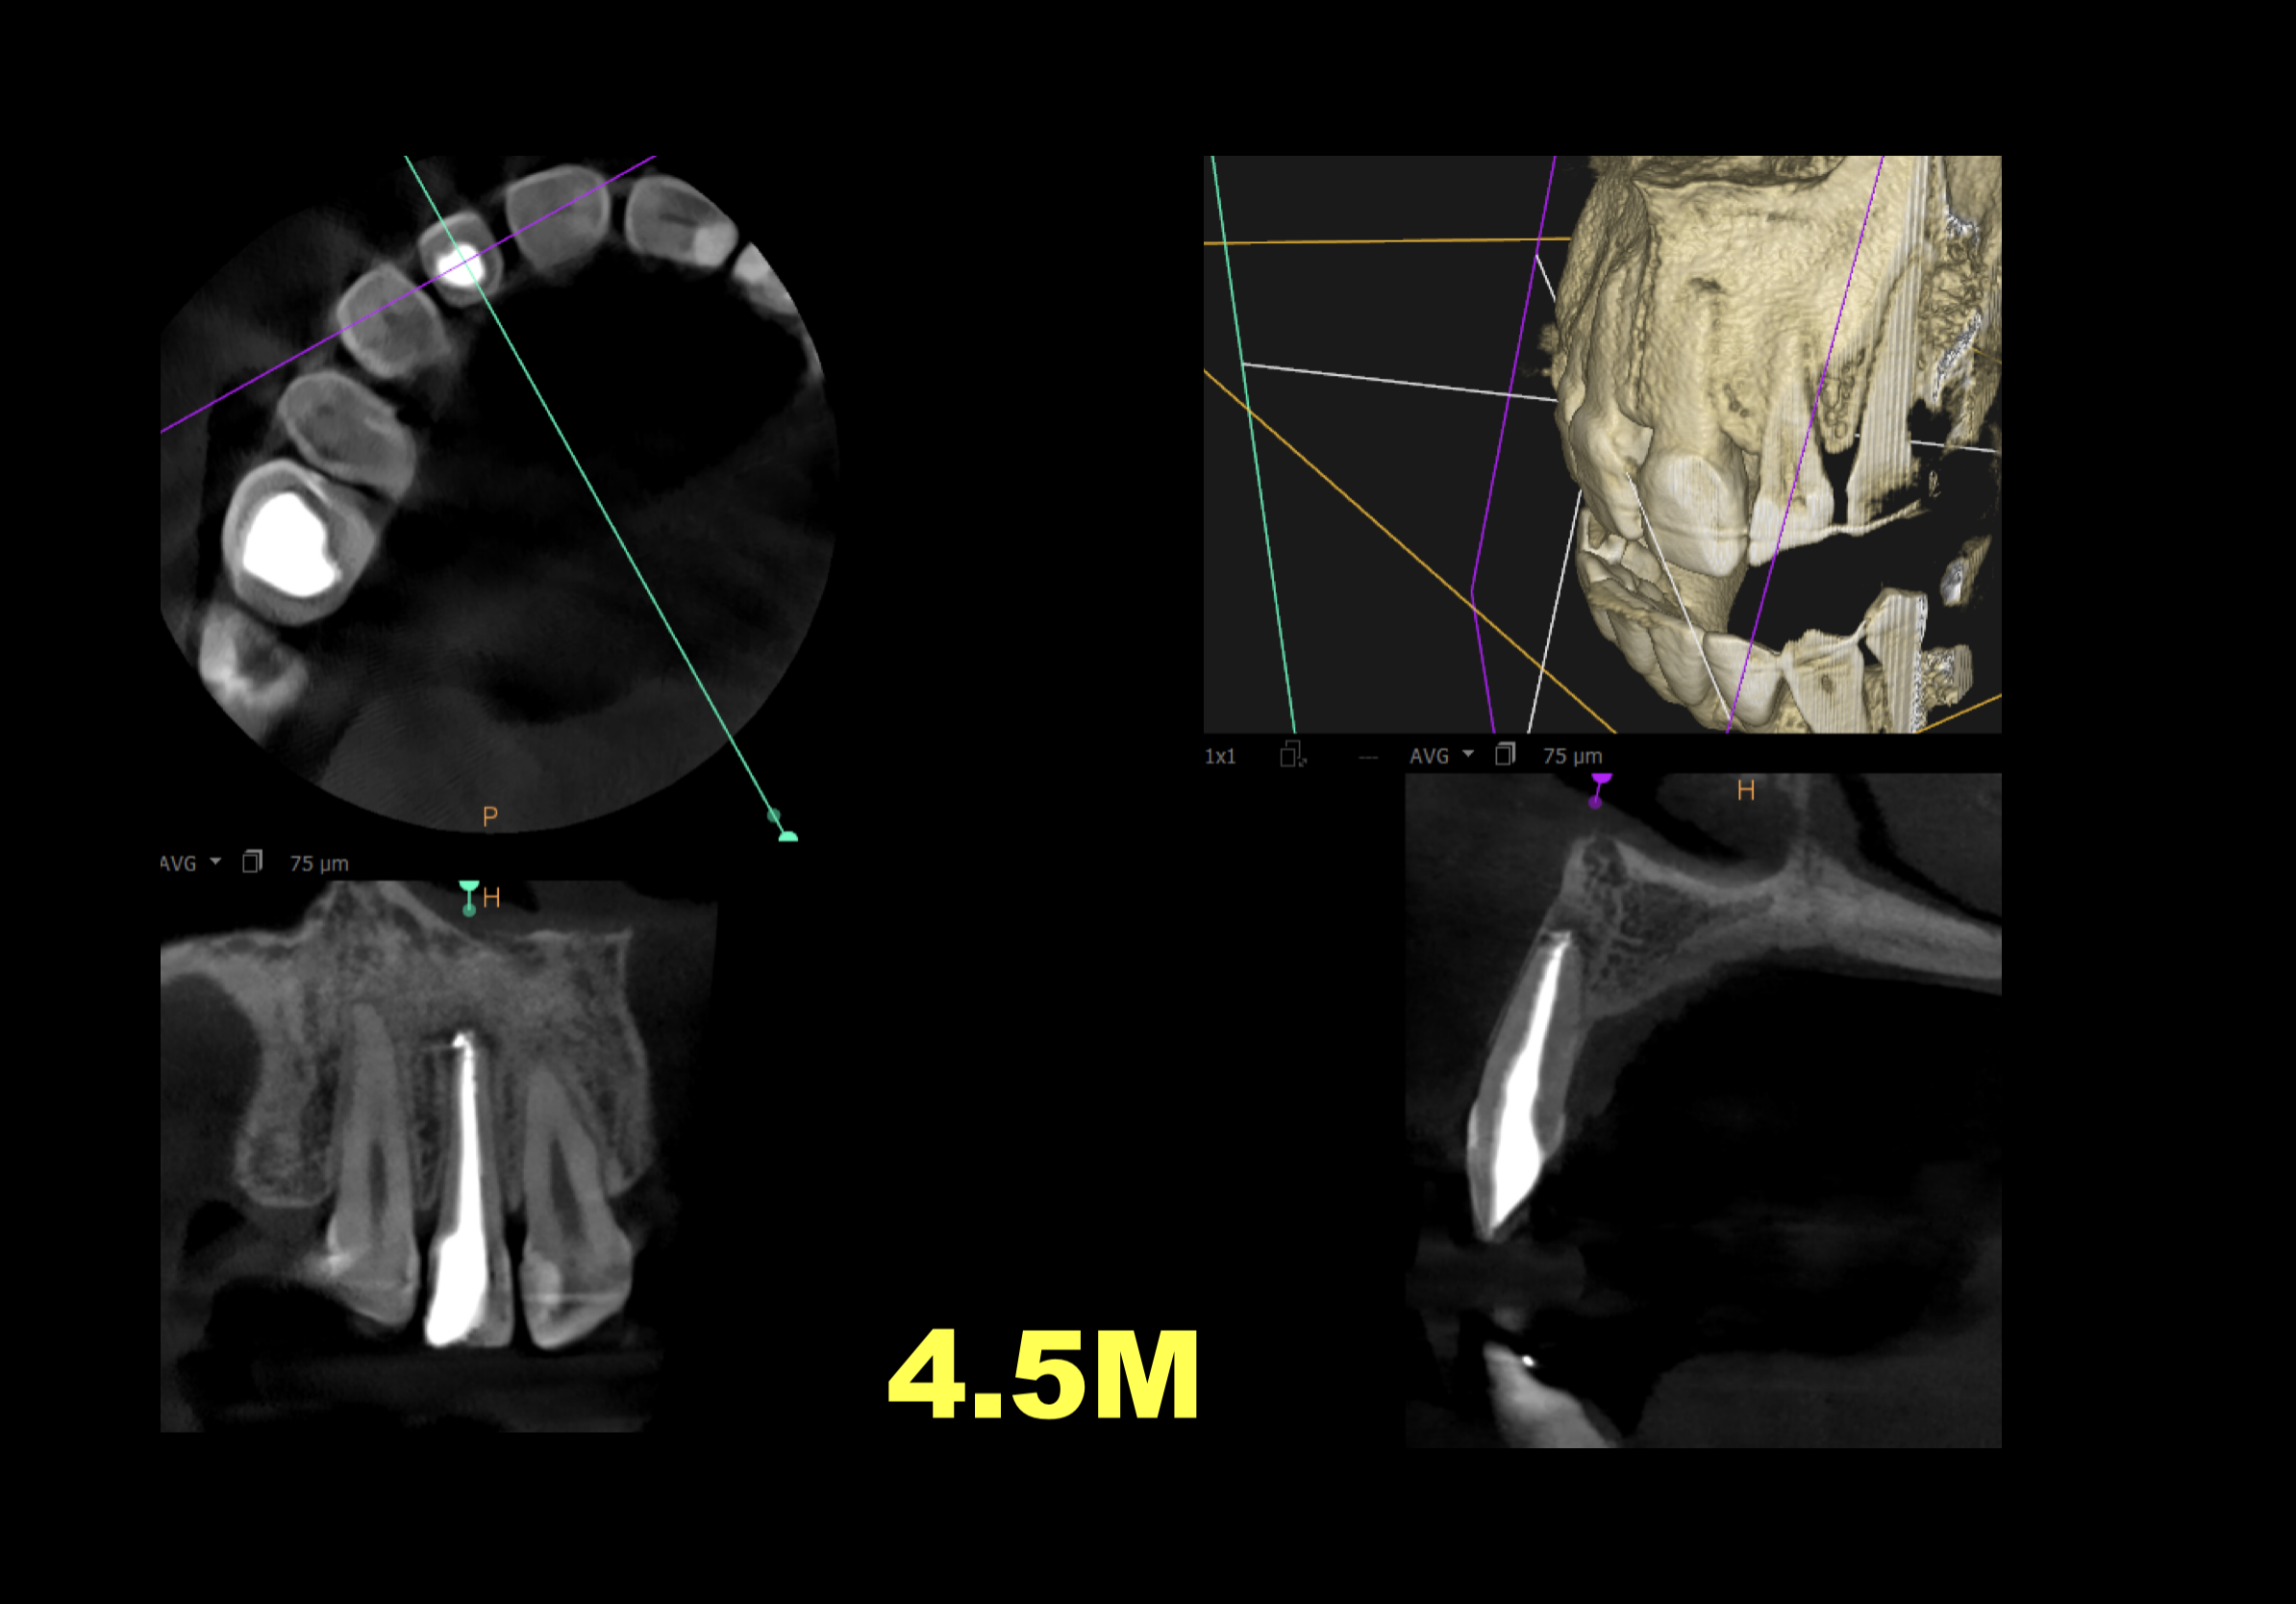This screenshot has height=1604, width=2296.
Task: Click the orange P orientation label in axial view
Action: click(490, 817)
